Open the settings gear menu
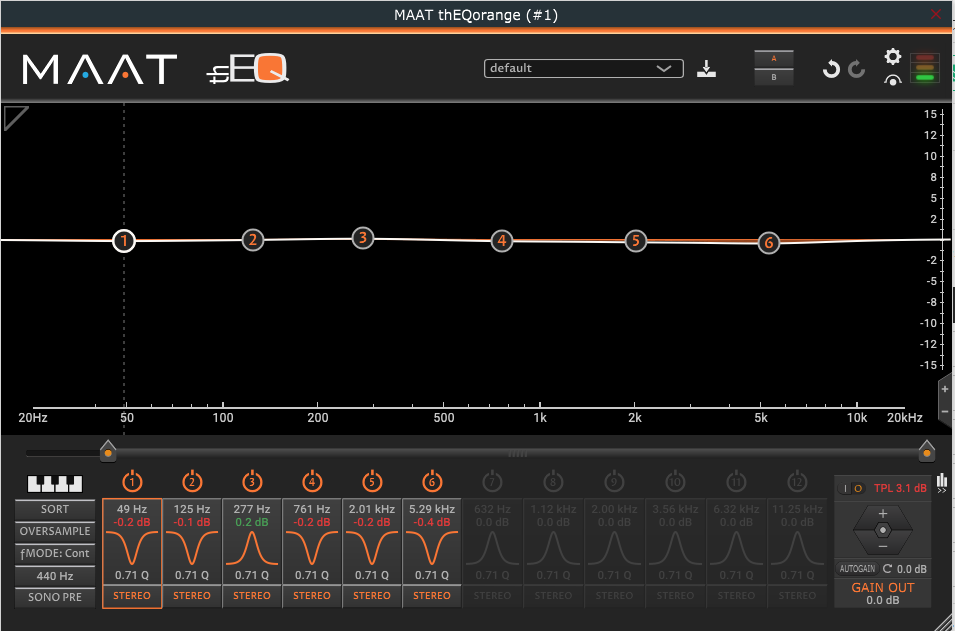The height and width of the screenshot is (631, 955). point(893,57)
